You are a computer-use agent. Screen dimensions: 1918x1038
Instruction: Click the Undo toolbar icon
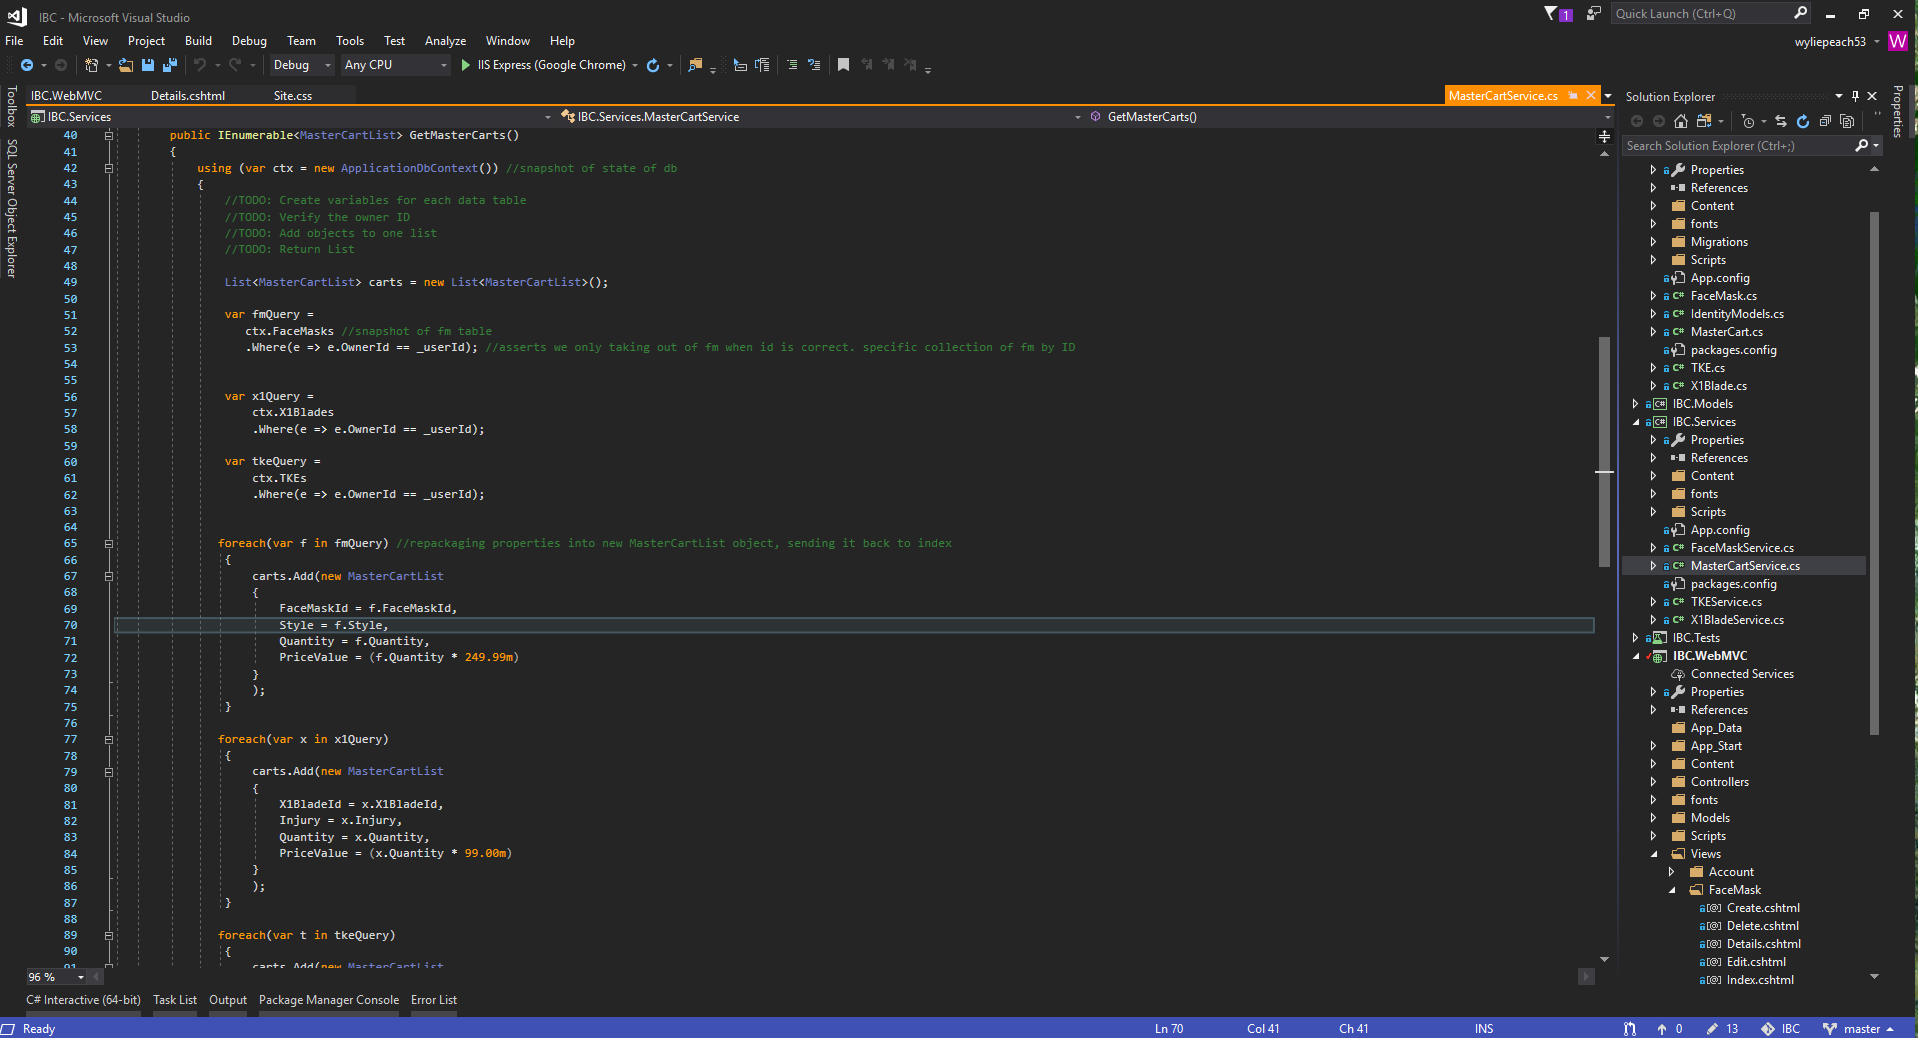[200, 65]
